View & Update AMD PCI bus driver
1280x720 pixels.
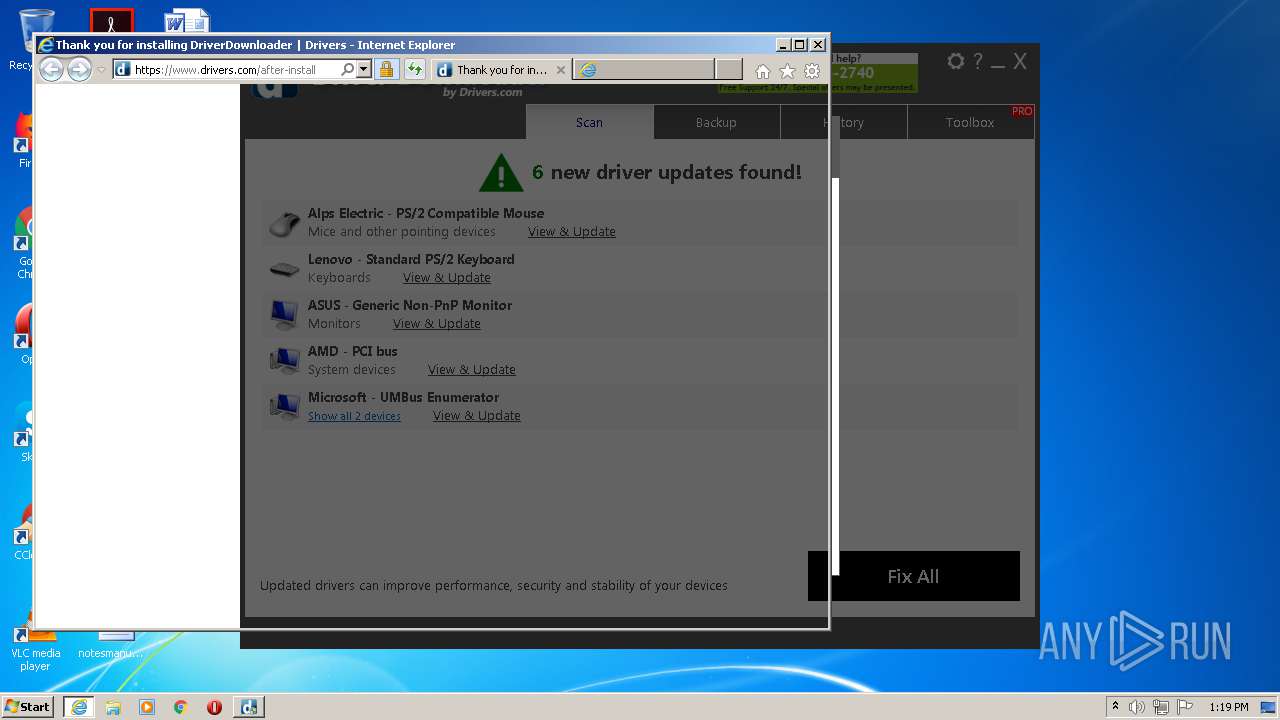point(472,370)
